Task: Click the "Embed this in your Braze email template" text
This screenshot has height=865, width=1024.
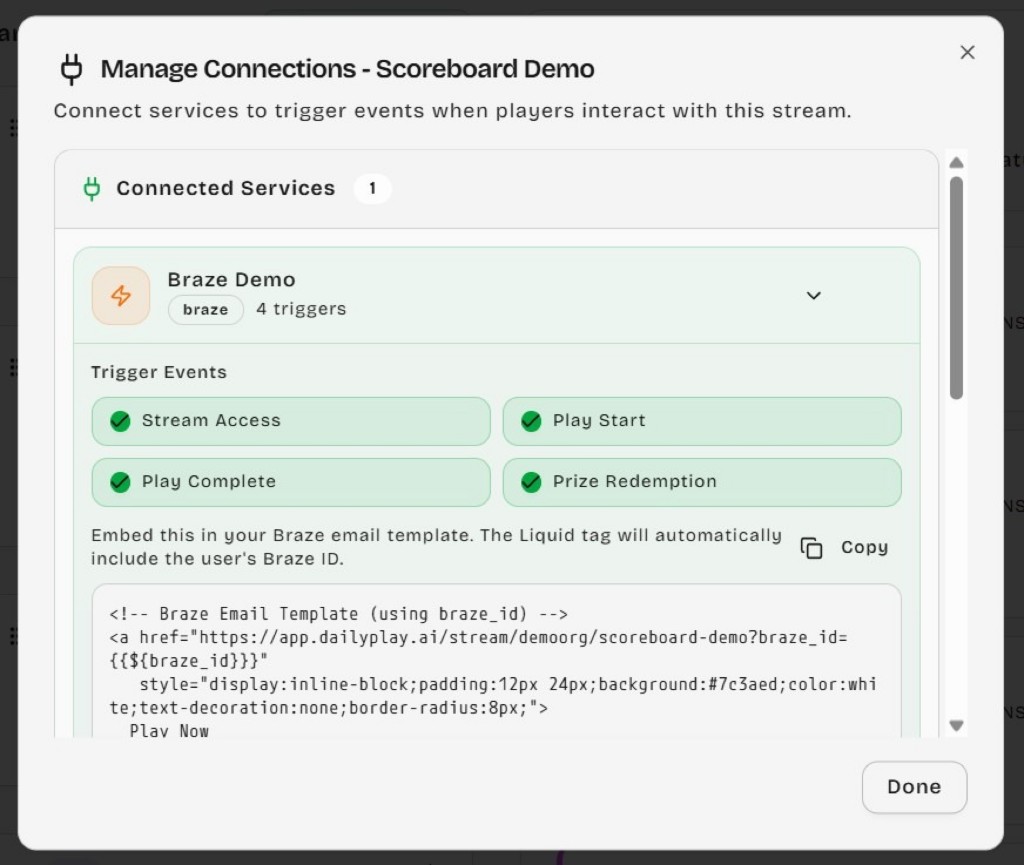Action: click(436, 547)
